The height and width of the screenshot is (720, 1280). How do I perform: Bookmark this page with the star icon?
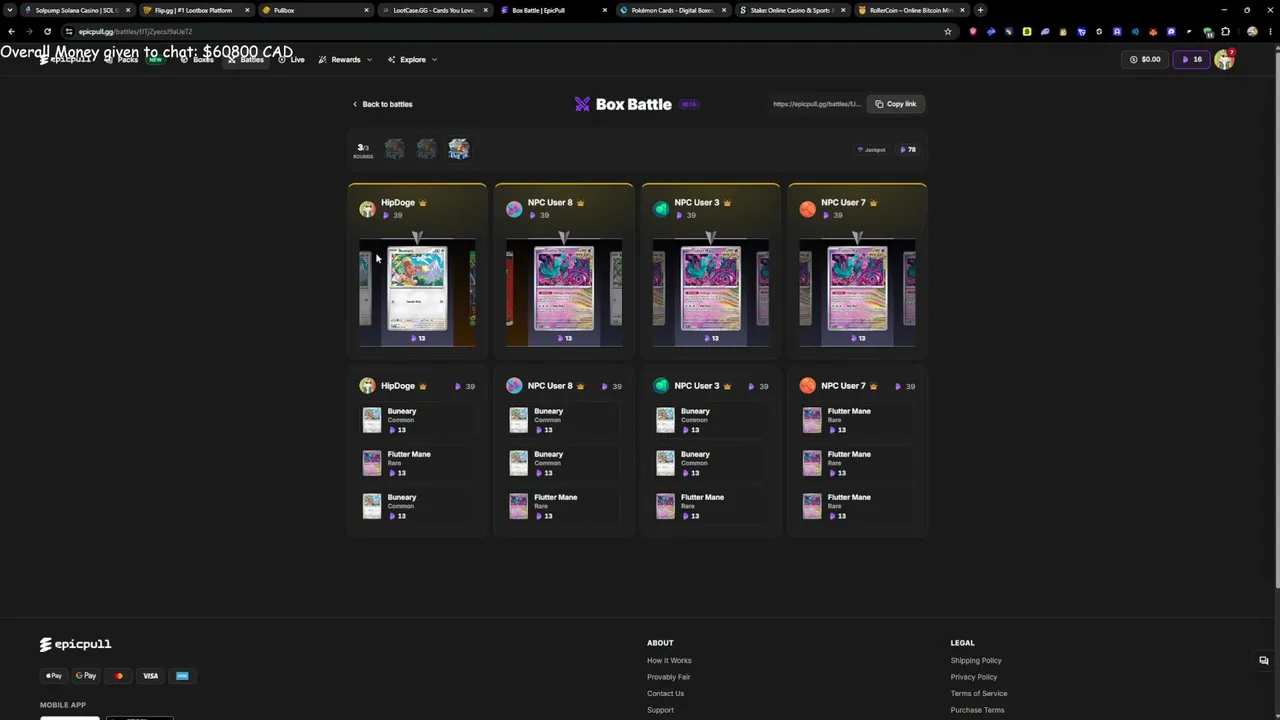[x=948, y=31]
